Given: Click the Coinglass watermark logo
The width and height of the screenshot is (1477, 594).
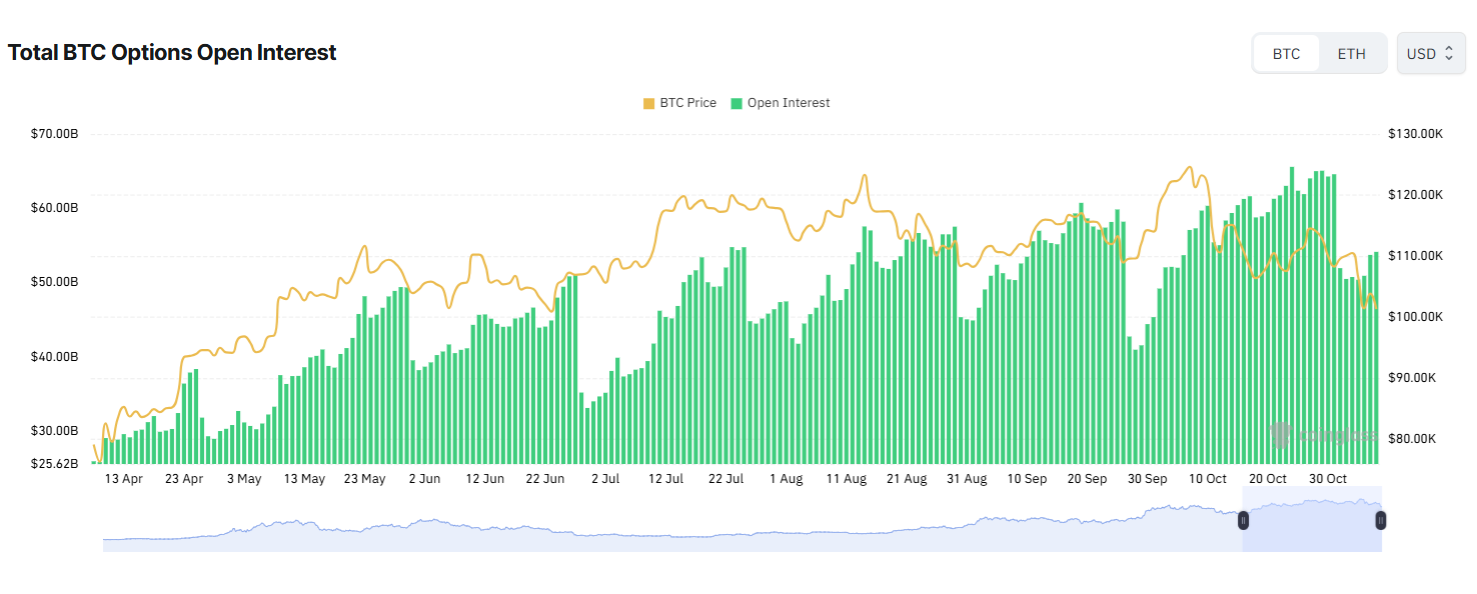Looking at the screenshot, I should (x=1283, y=434).
